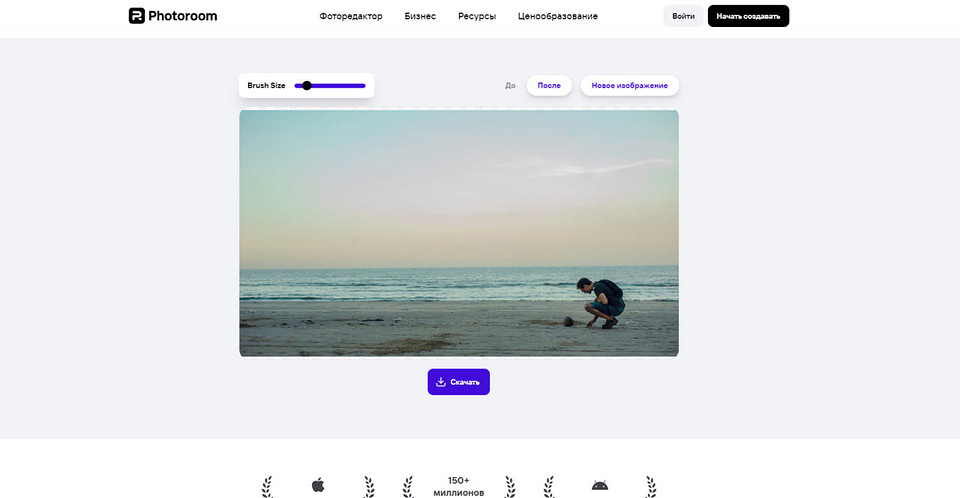
Task: Click the Brush Size label
Action: click(266, 86)
